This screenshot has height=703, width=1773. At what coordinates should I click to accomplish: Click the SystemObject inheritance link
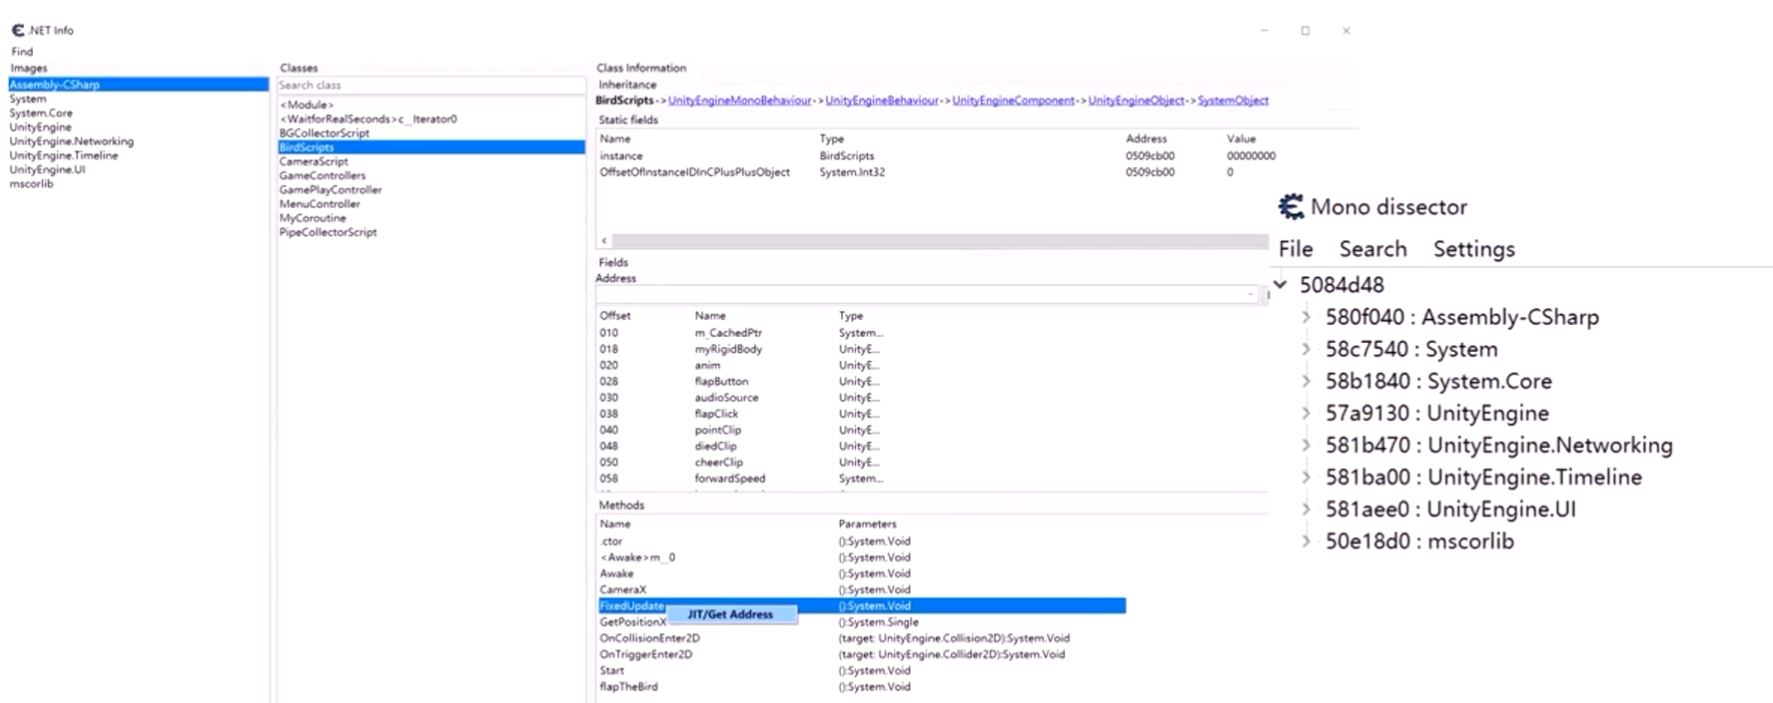click(1232, 101)
